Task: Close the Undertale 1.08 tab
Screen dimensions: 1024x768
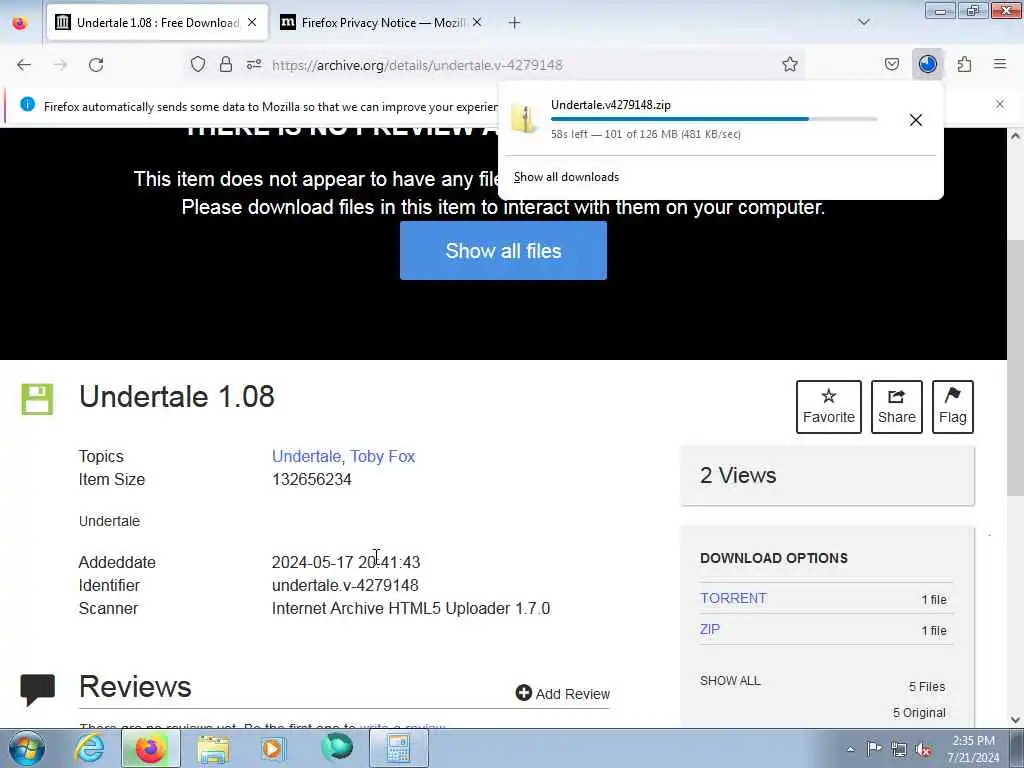Action: coord(252,23)
